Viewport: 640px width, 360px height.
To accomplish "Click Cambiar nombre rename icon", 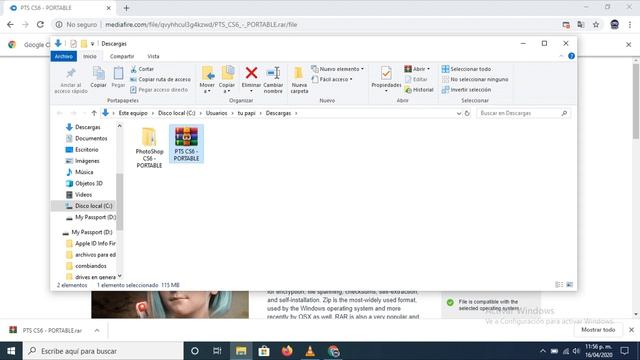I will click(273, 80).
